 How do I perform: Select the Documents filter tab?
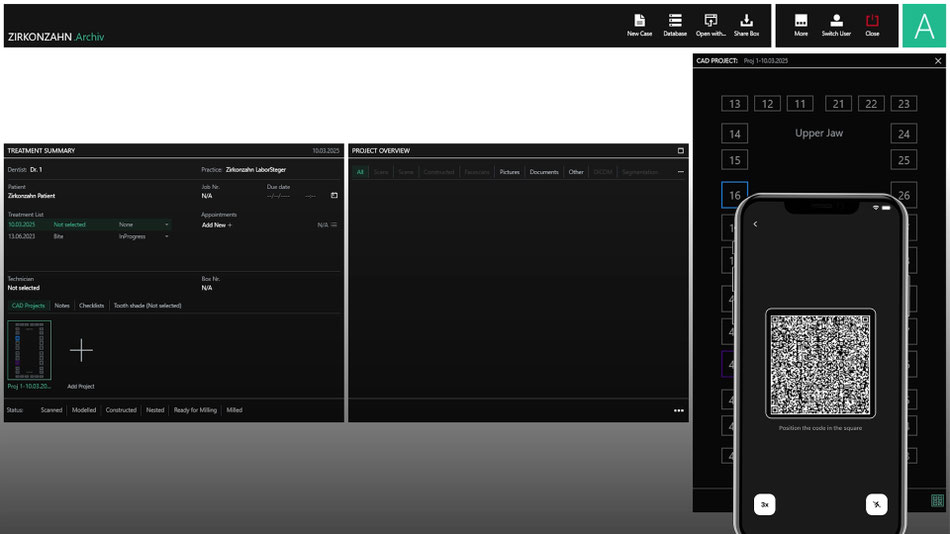[544, 172]
